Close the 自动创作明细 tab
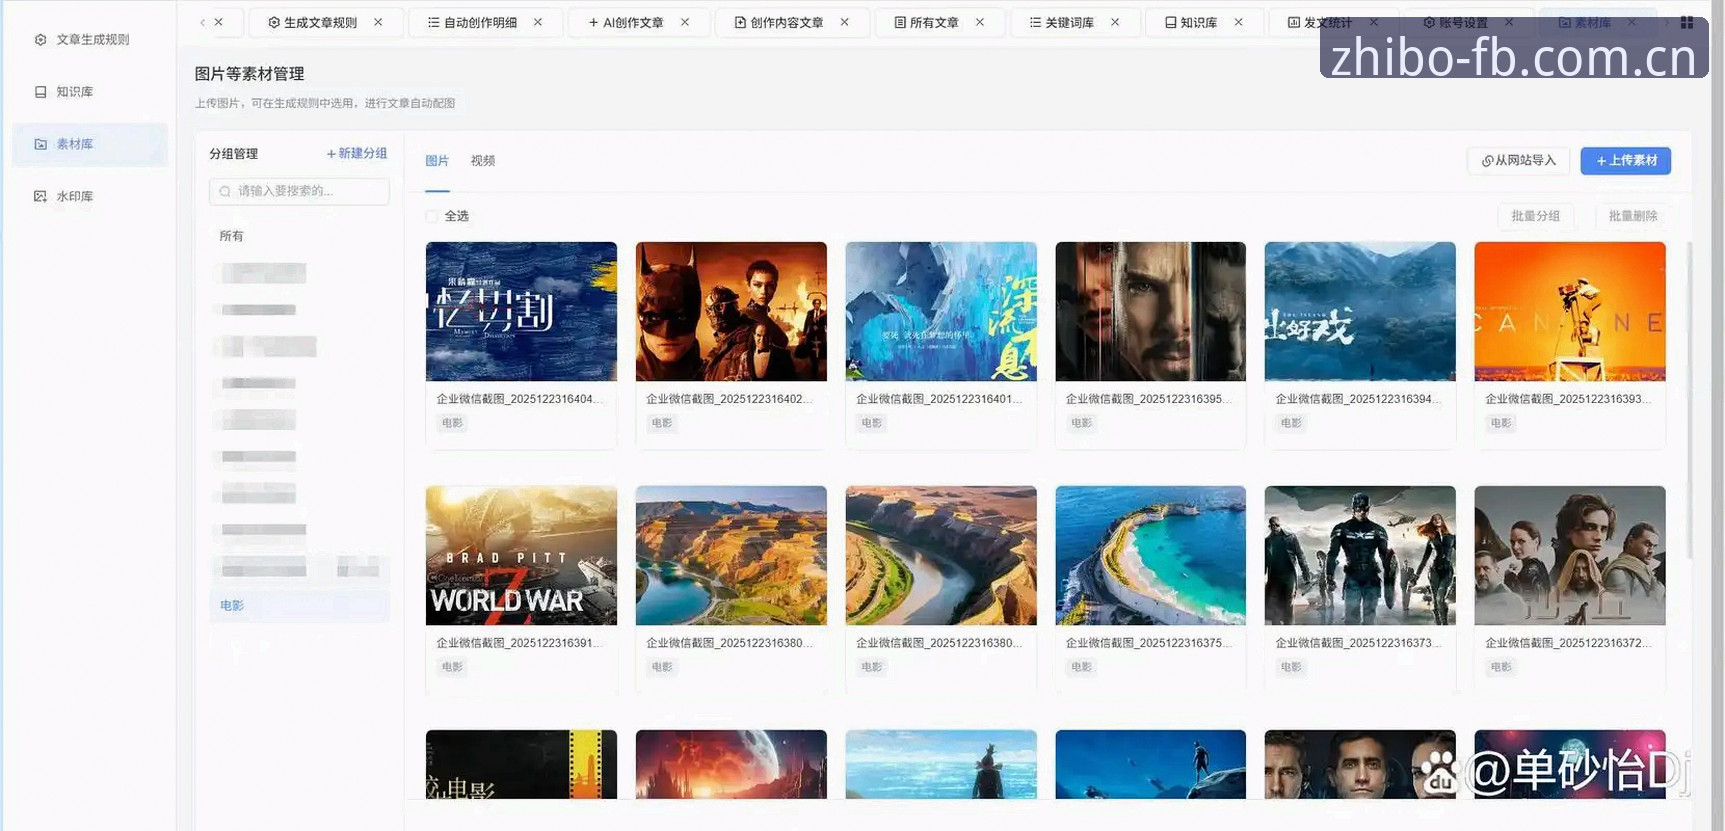Screen dimensions: 1725x831 tap(538, 22)
